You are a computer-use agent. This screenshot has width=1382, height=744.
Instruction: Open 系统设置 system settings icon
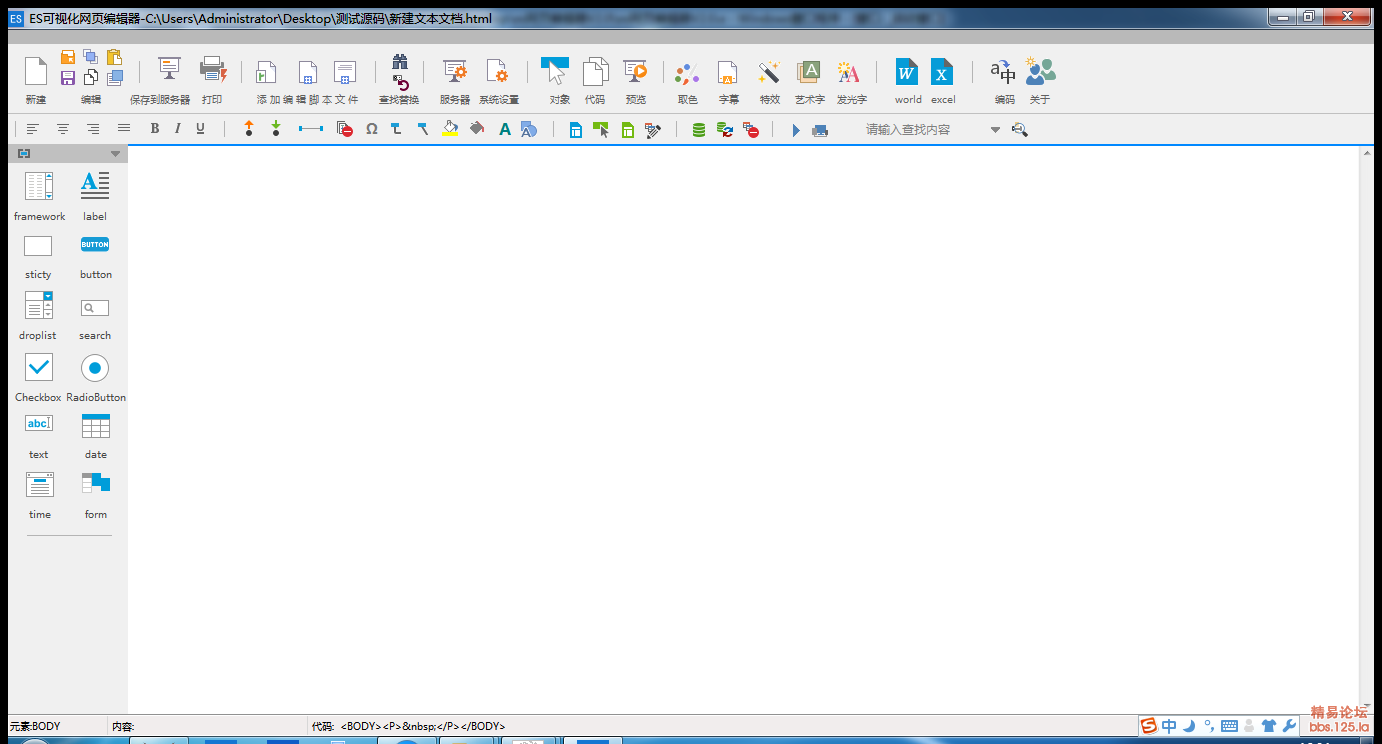pos(497,71)
